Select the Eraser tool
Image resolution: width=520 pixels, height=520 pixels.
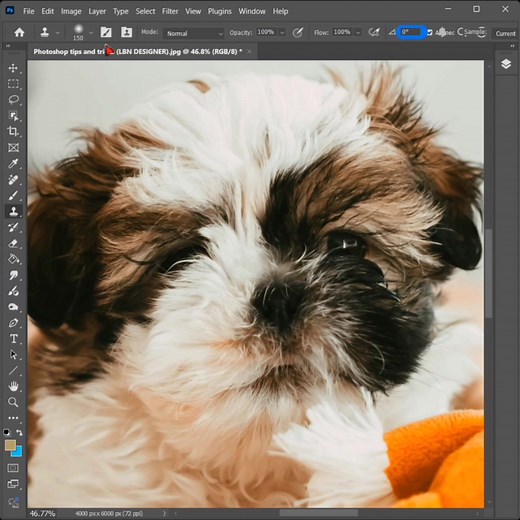[13, 243]
